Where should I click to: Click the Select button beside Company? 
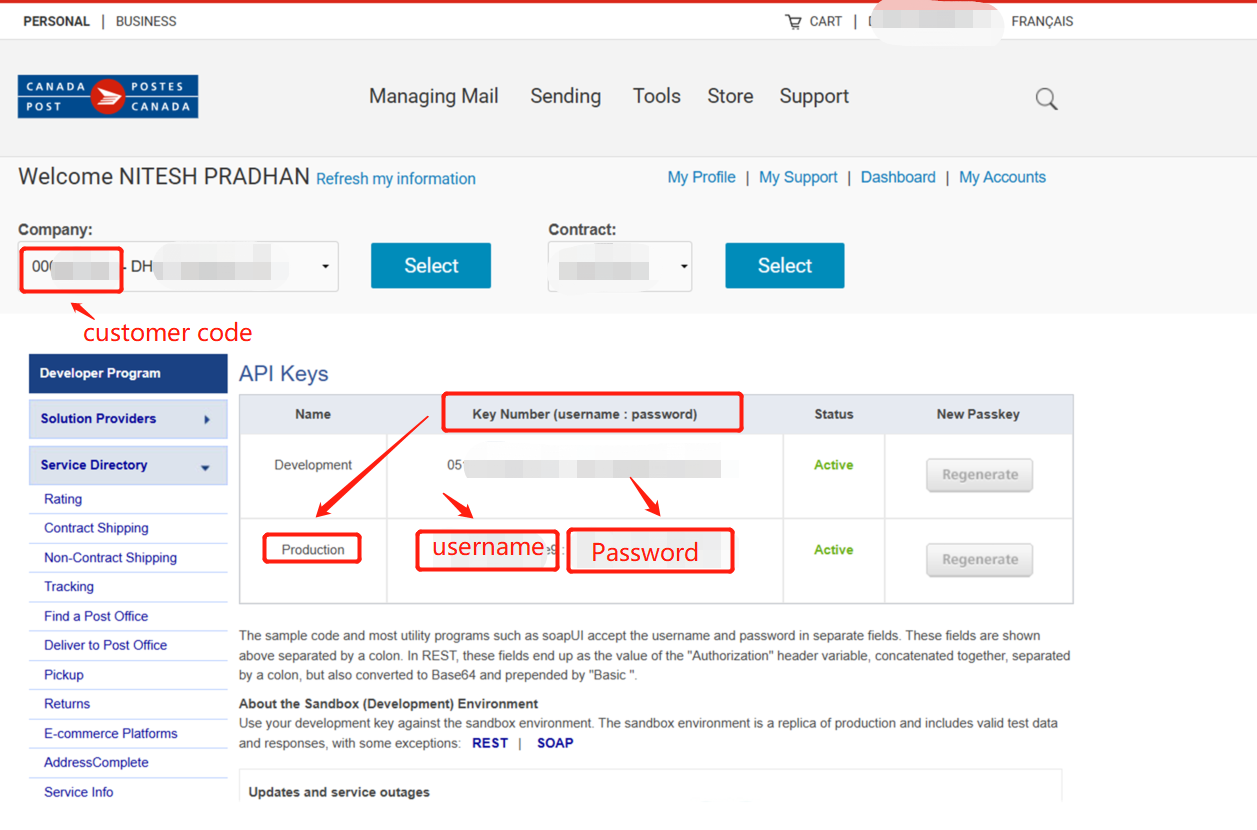(431, 266)
